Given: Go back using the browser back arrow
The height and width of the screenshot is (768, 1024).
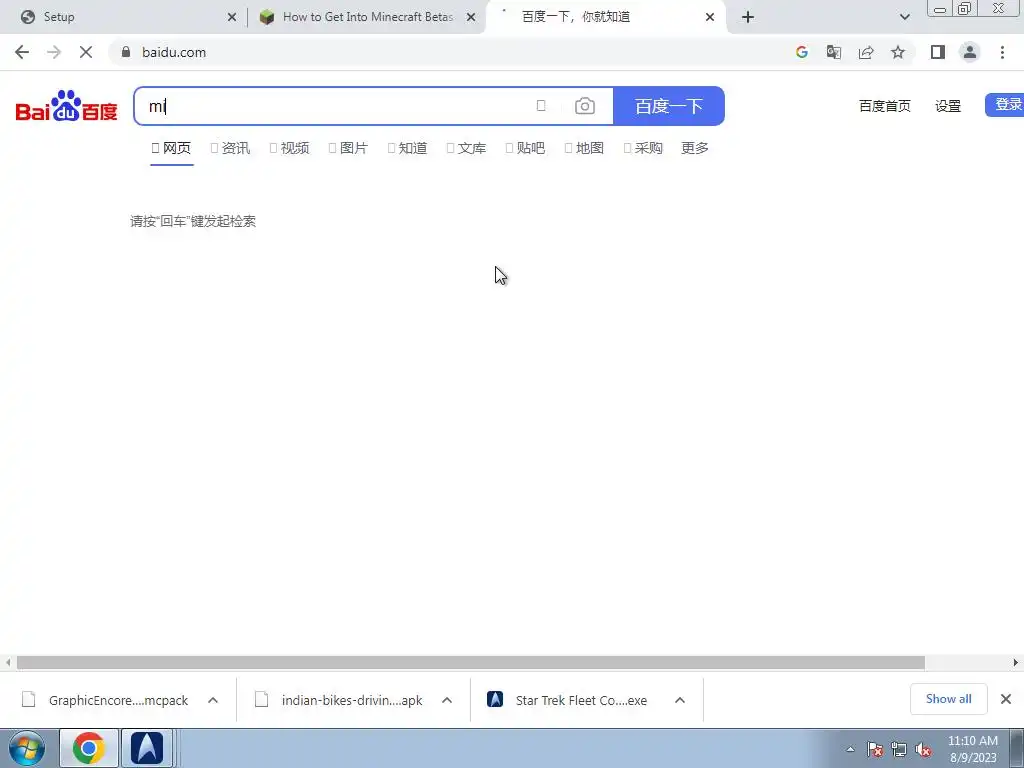Looking at the screenshot, I should click(22, 52).
